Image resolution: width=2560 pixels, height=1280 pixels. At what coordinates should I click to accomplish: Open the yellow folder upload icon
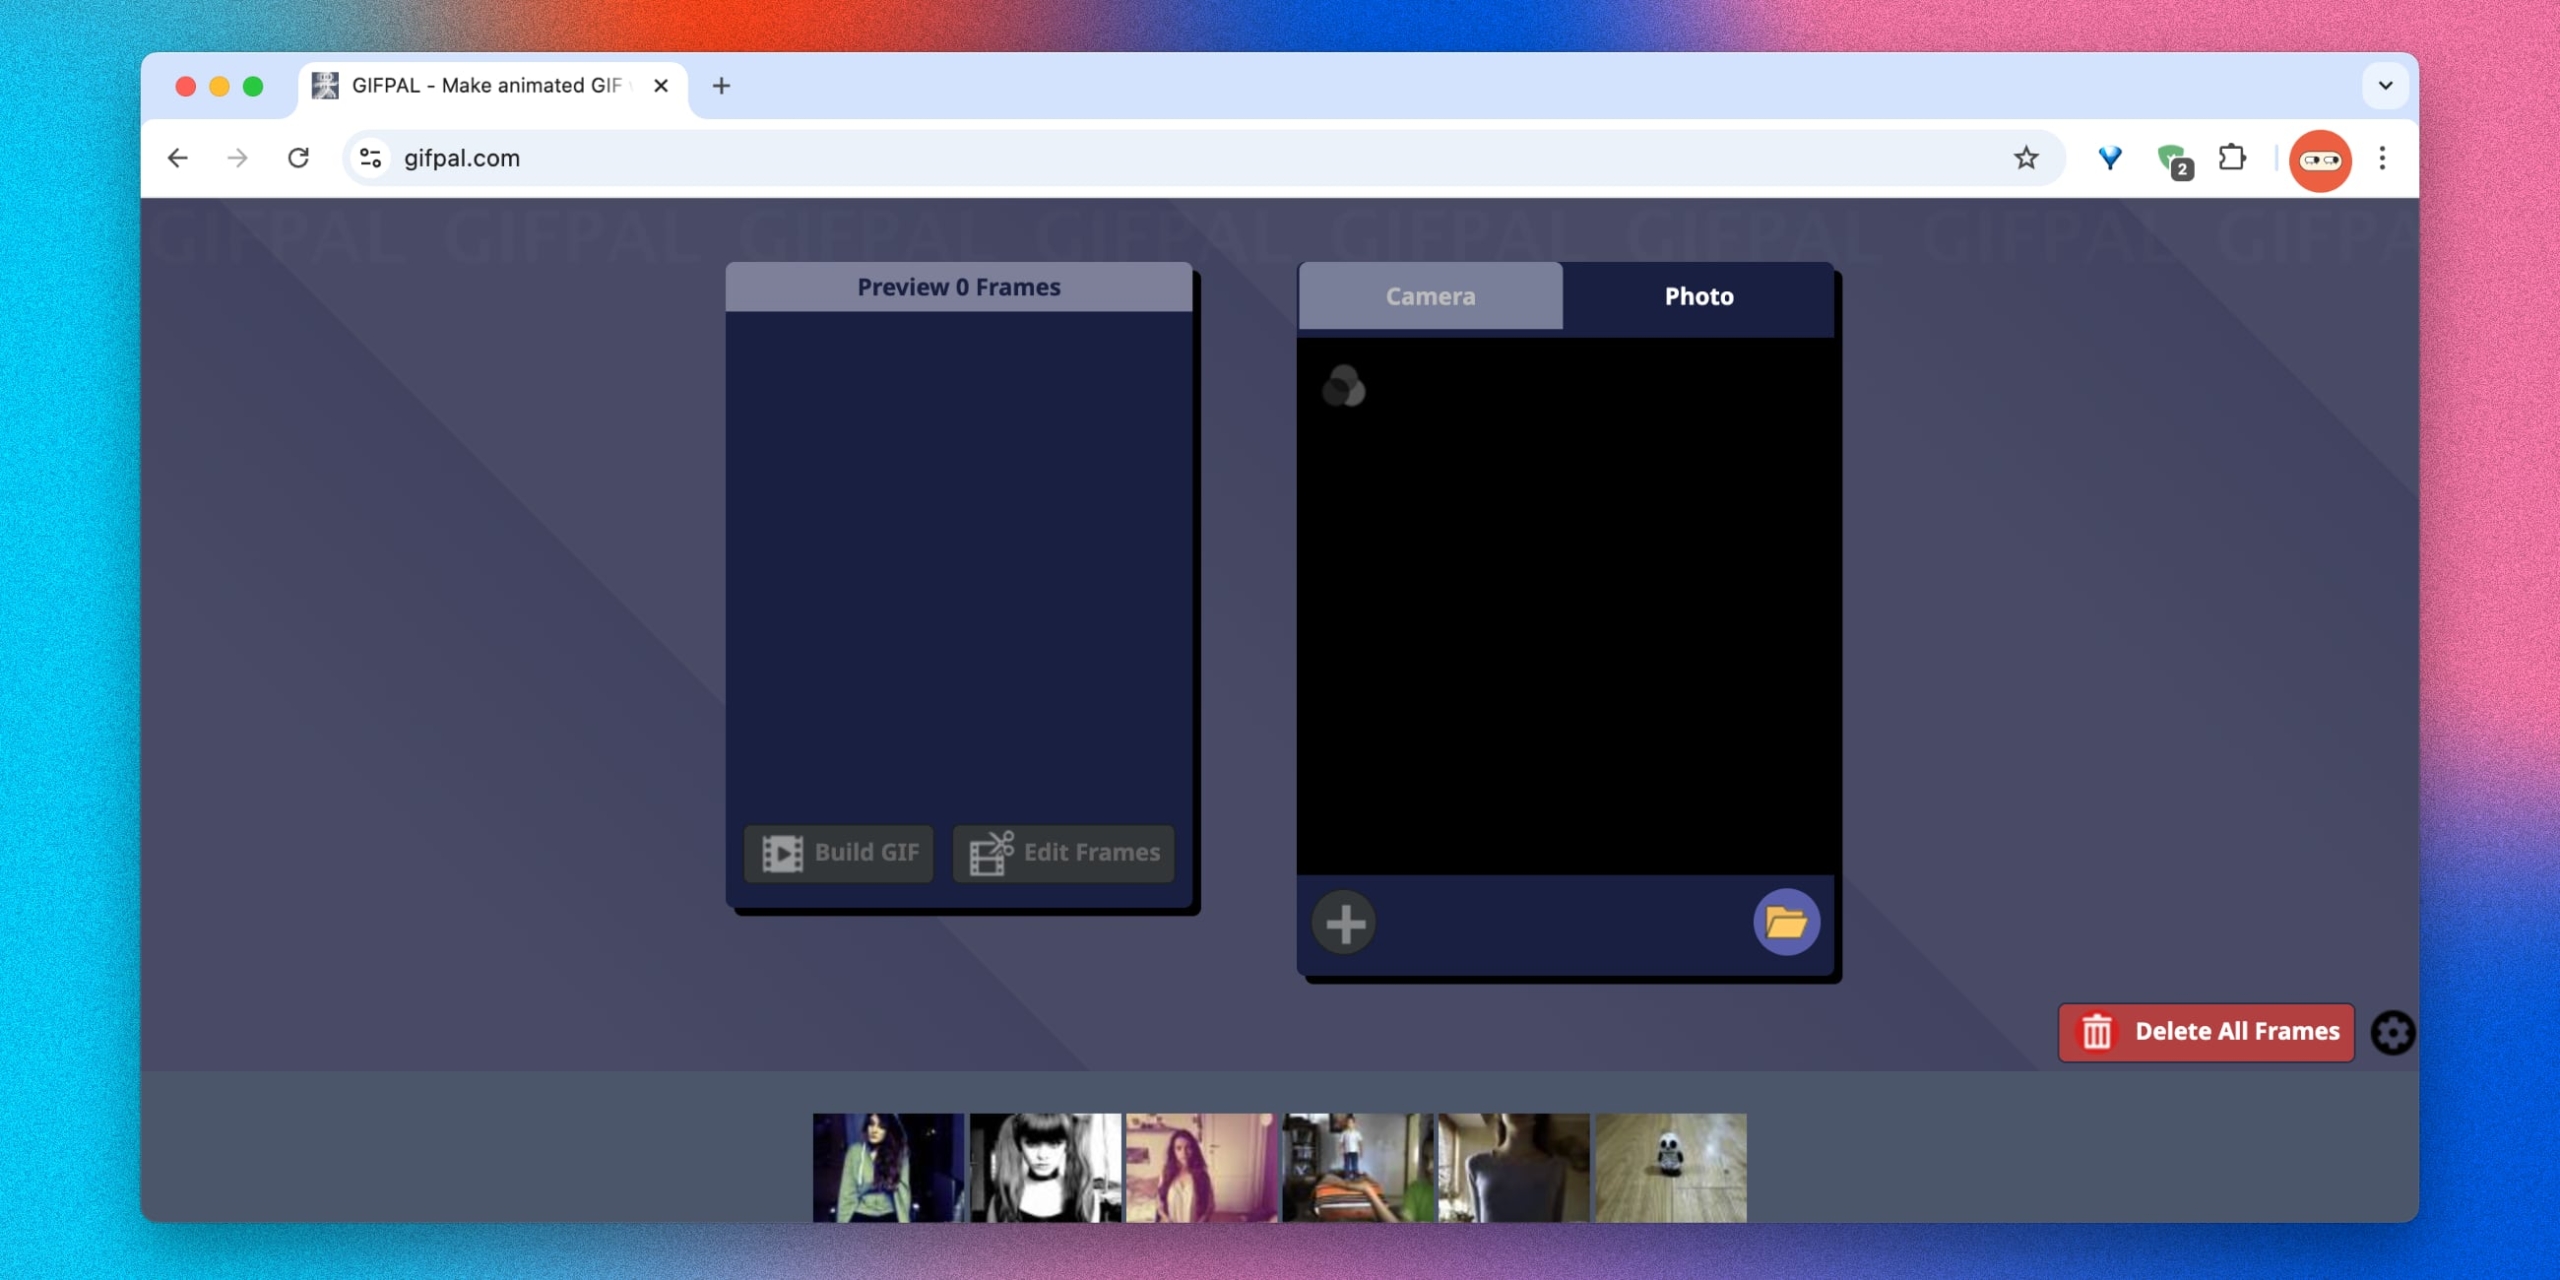point(1786,922)
